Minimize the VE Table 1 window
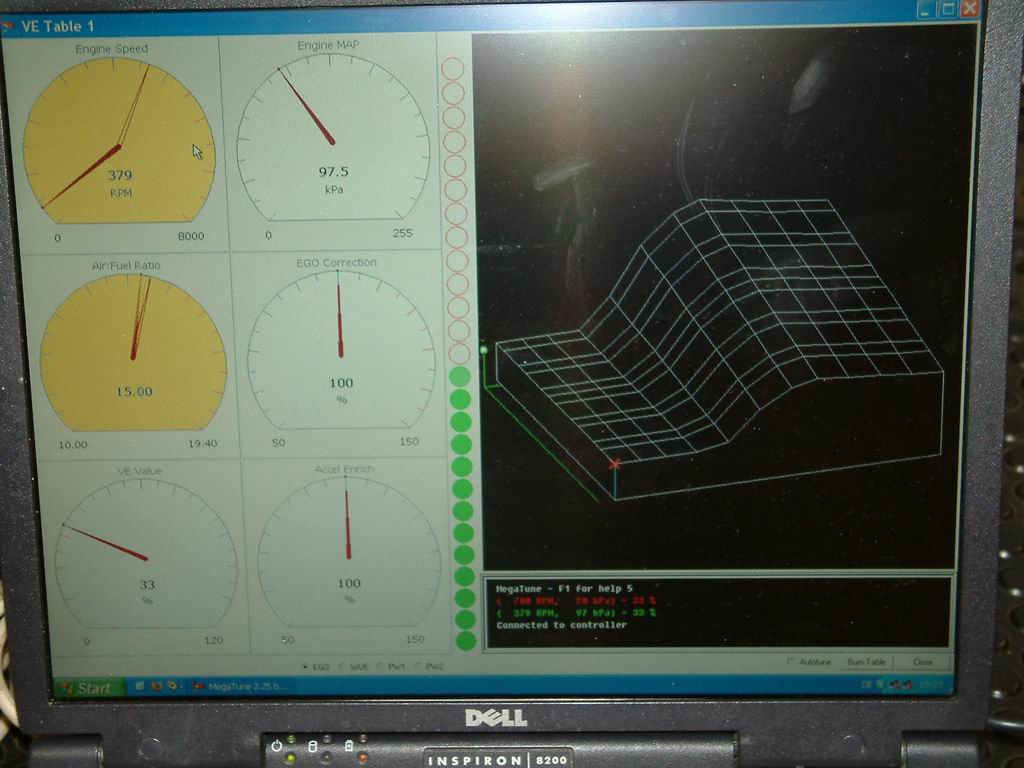Image resolution: width=1024 pixels, height=768 pixels. (x=925, y=9)
